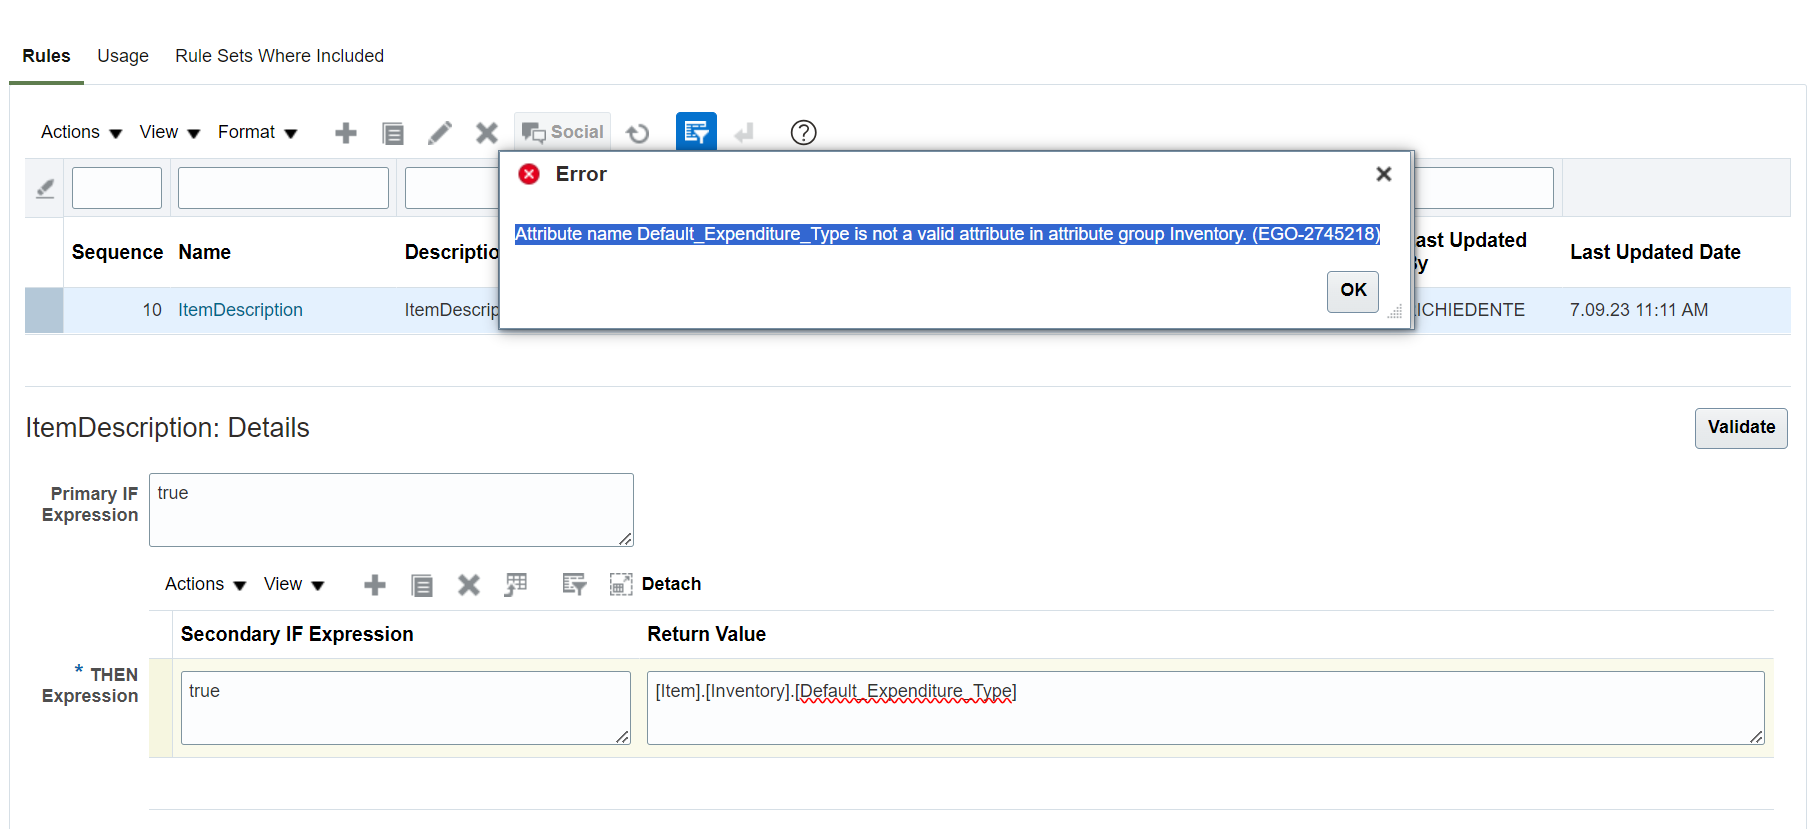Click the Social button in the rules toolbar
Viewport: 1816px width, 829px height.
pyautogui.click(x=562, y=132)
